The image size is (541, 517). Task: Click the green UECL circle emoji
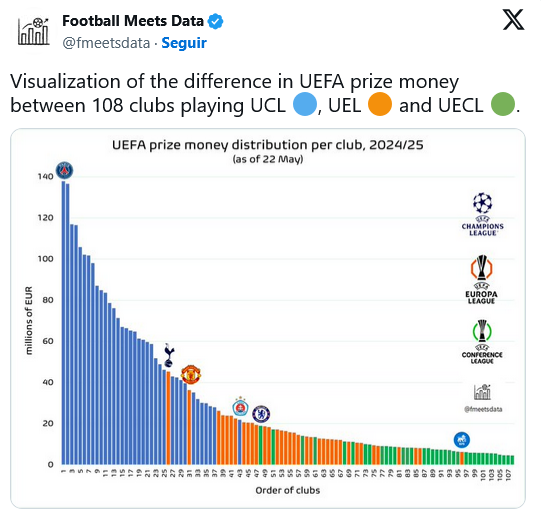click(x=503, y=104)
